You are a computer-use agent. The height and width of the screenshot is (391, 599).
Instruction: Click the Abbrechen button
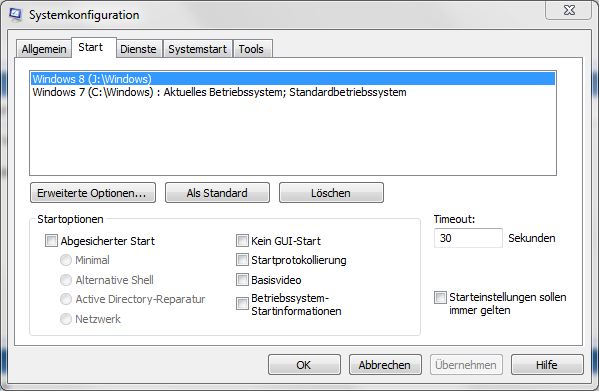point(385,365)
